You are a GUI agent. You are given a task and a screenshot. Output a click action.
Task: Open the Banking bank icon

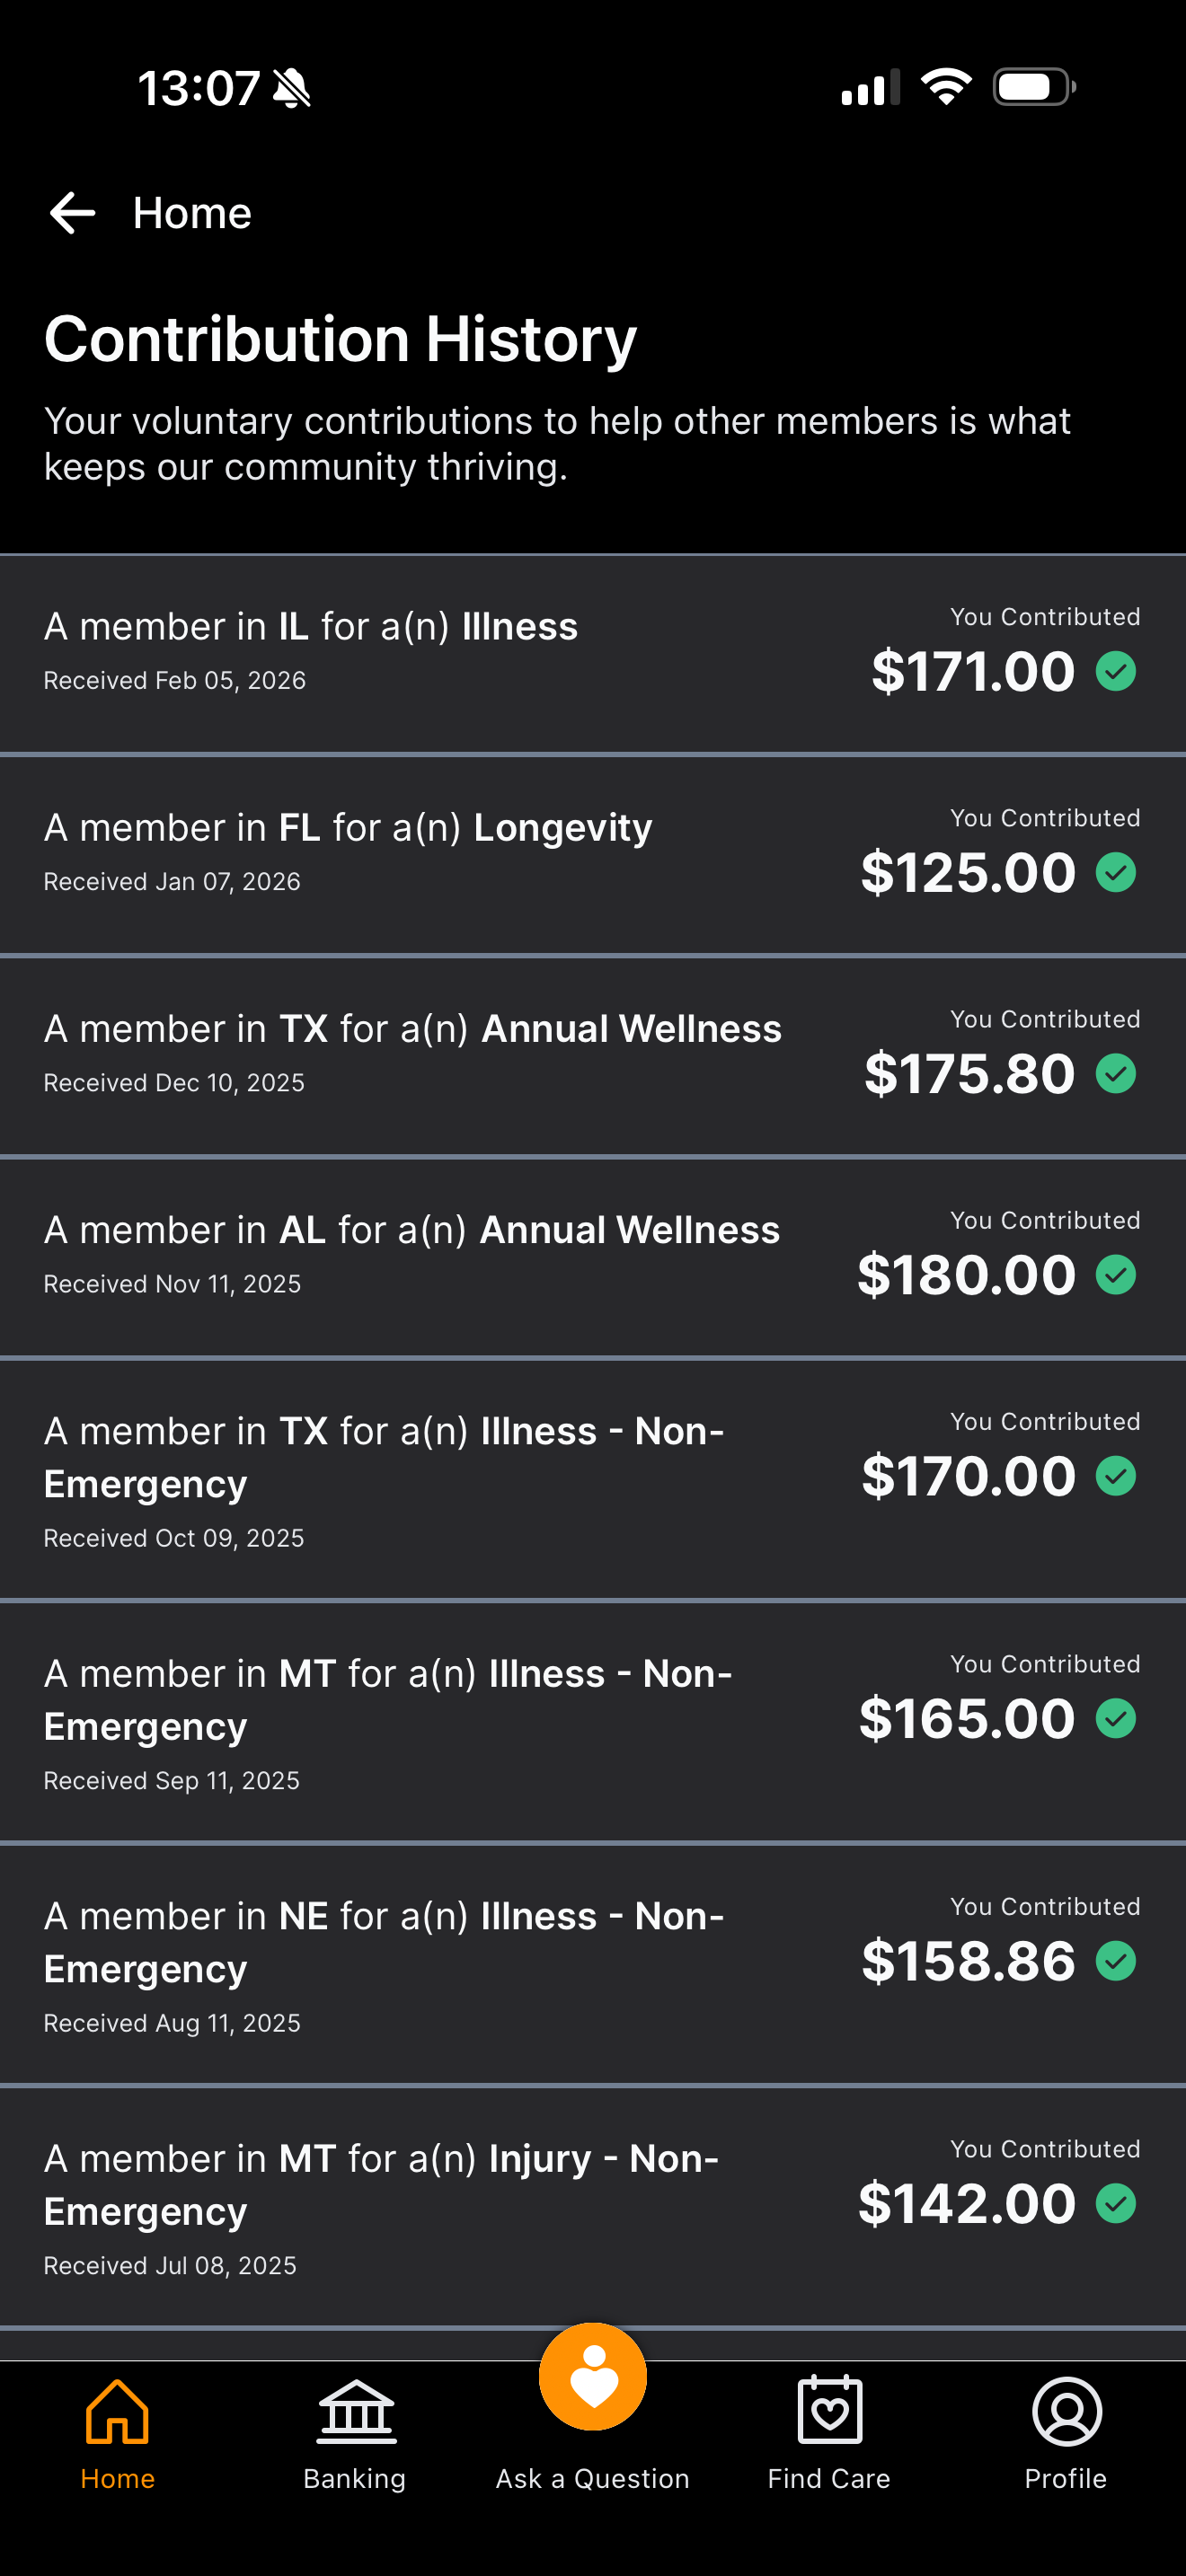tap(356, 2411)
